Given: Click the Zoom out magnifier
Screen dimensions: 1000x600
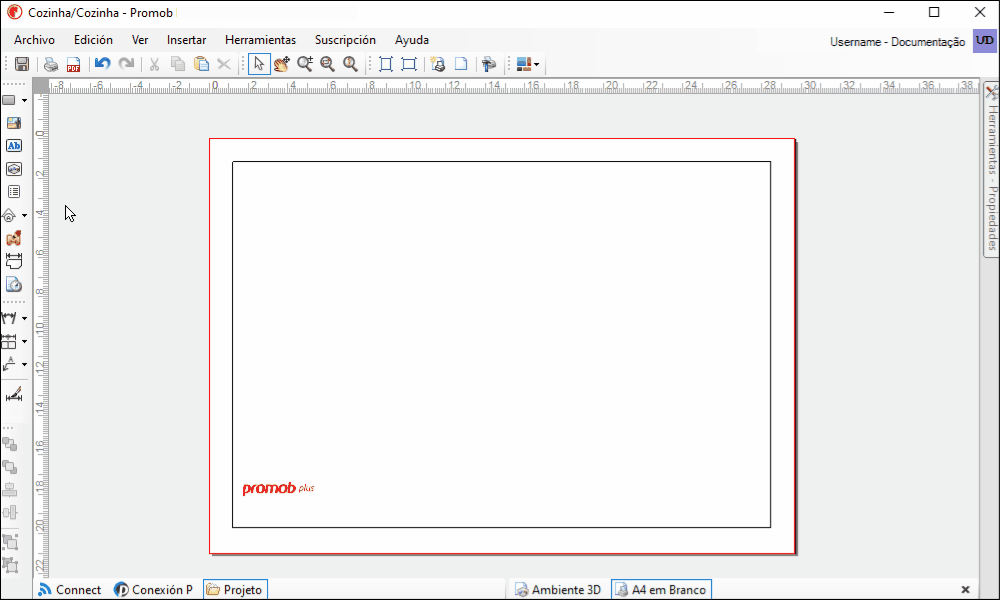Looking at the screenshot, I should [328, 64].
